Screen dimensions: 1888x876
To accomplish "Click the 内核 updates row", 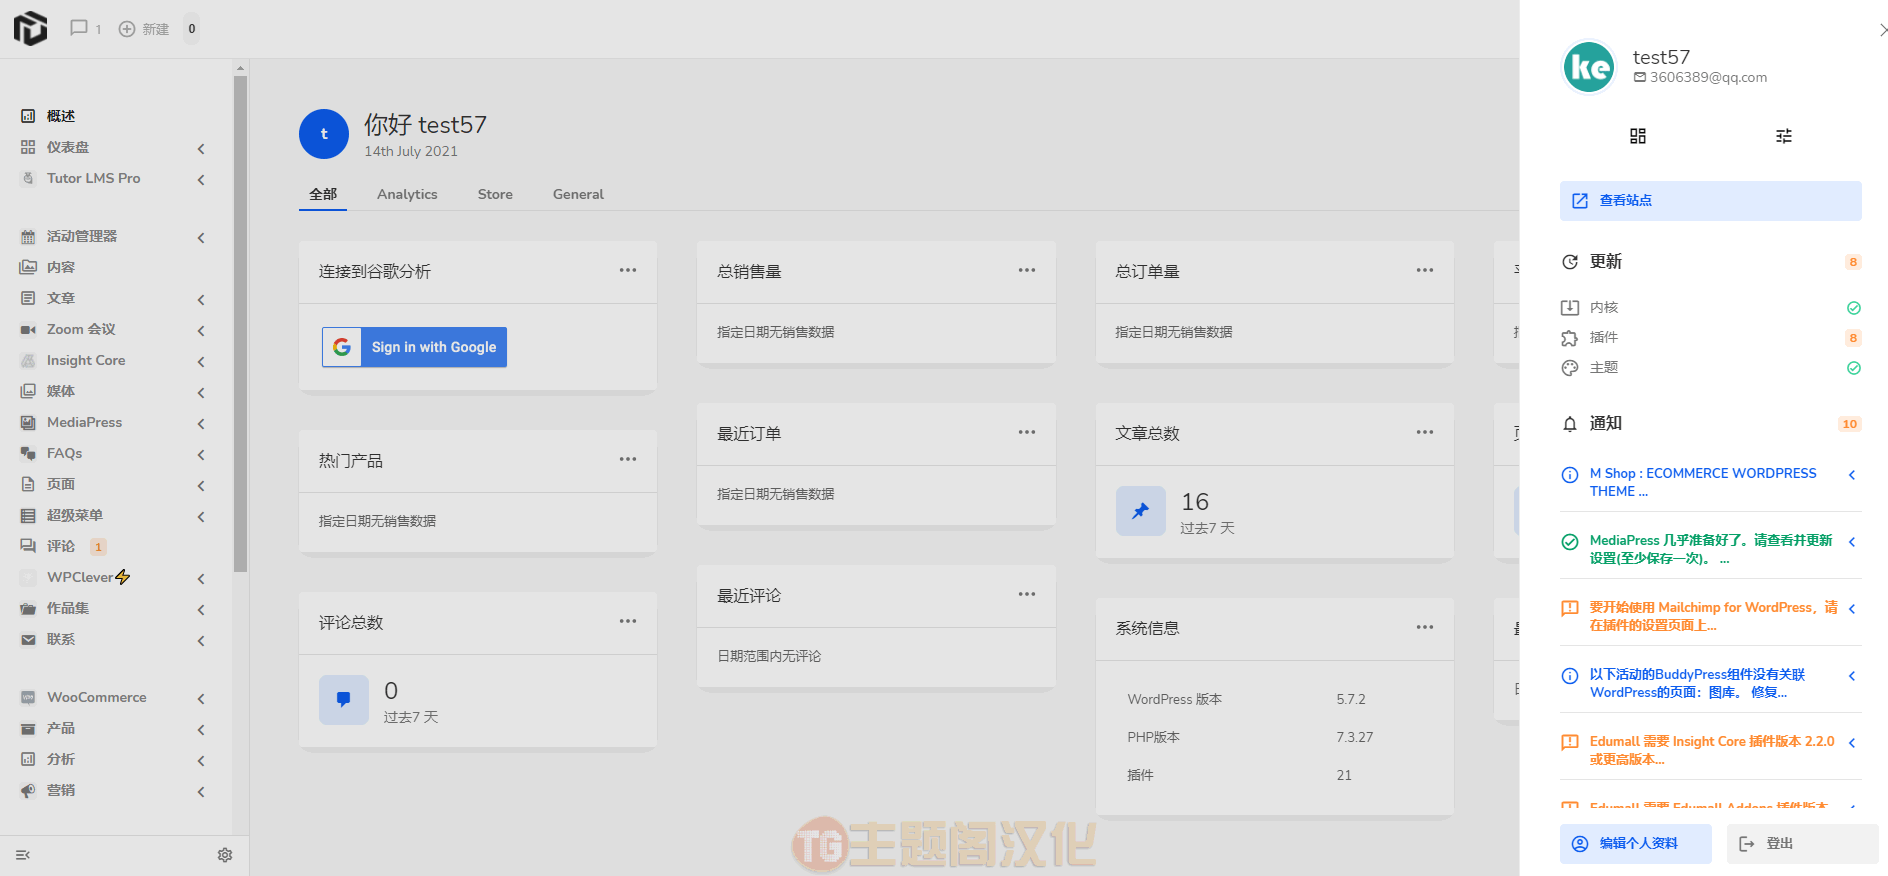I will pos(1711,308).
